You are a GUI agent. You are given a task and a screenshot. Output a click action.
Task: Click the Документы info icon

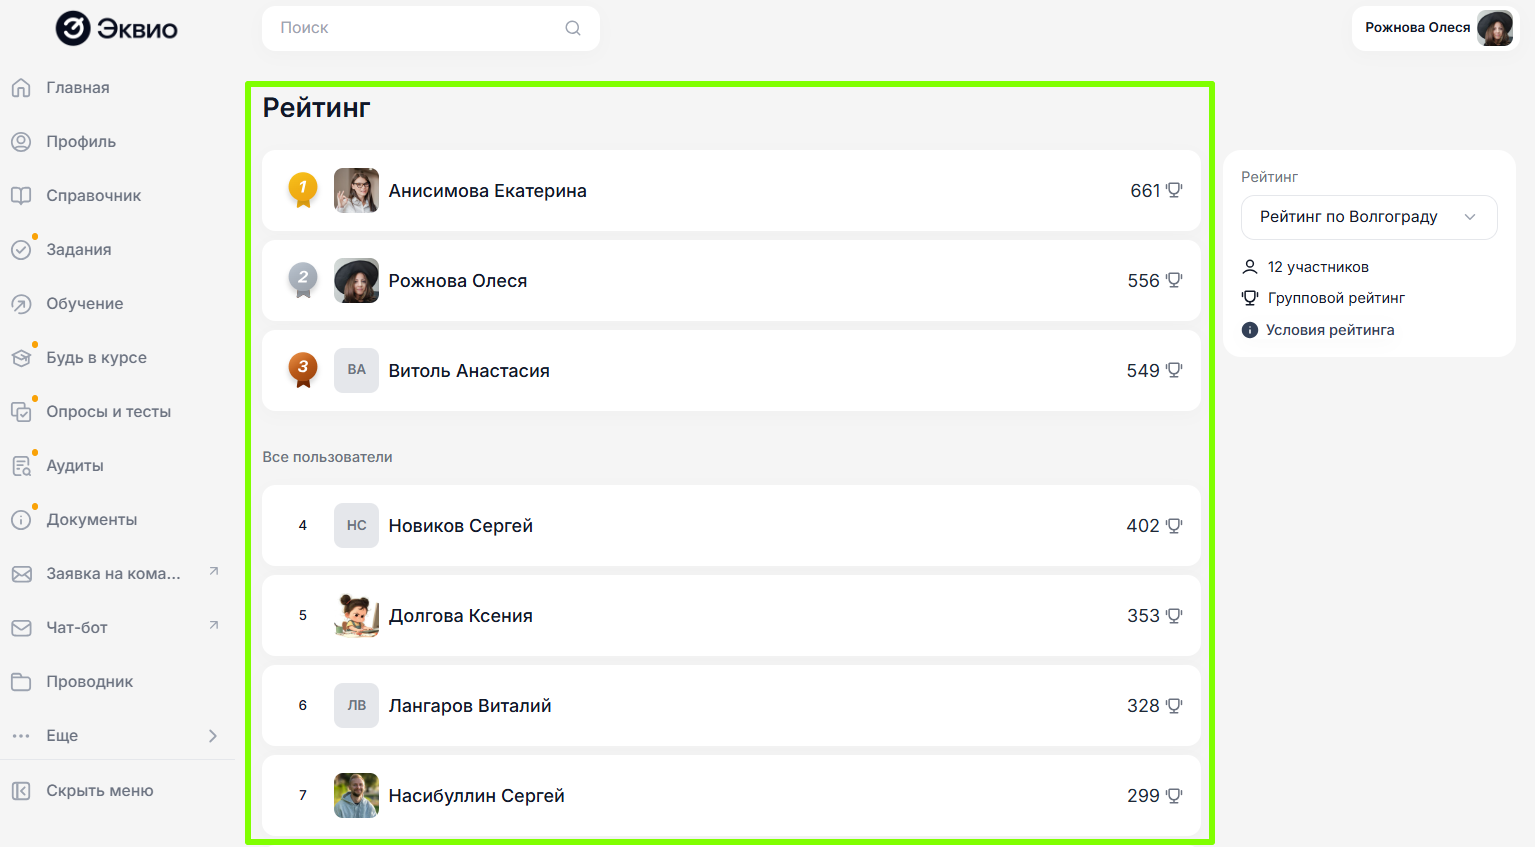[21, 520]
